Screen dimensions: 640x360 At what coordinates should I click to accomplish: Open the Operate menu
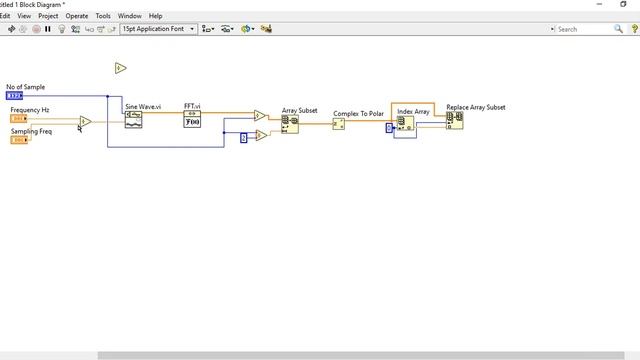coord(77,16)
